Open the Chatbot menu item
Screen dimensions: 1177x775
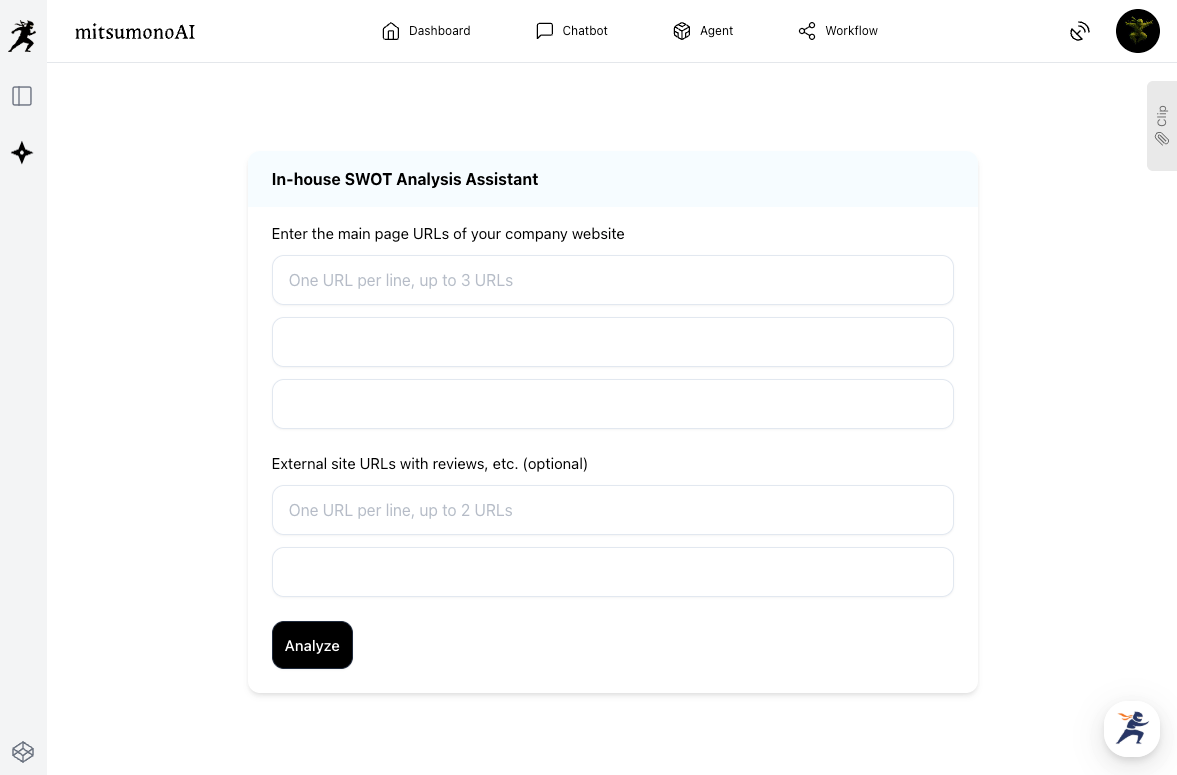pos(572,31)
